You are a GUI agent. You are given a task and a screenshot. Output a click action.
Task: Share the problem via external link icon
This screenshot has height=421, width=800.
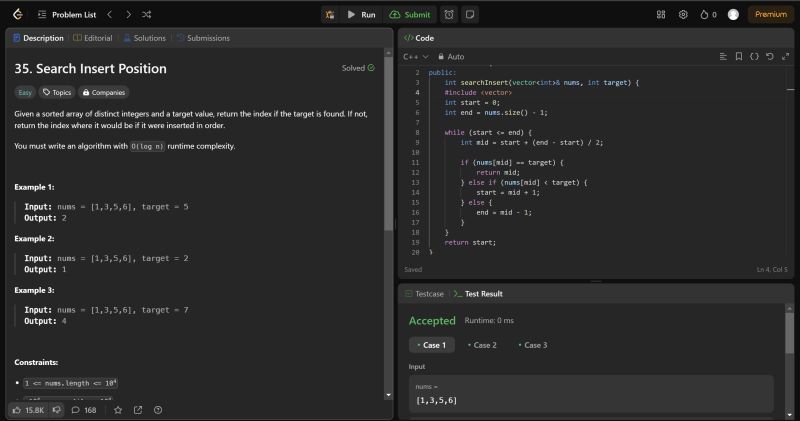pos(138,410)
